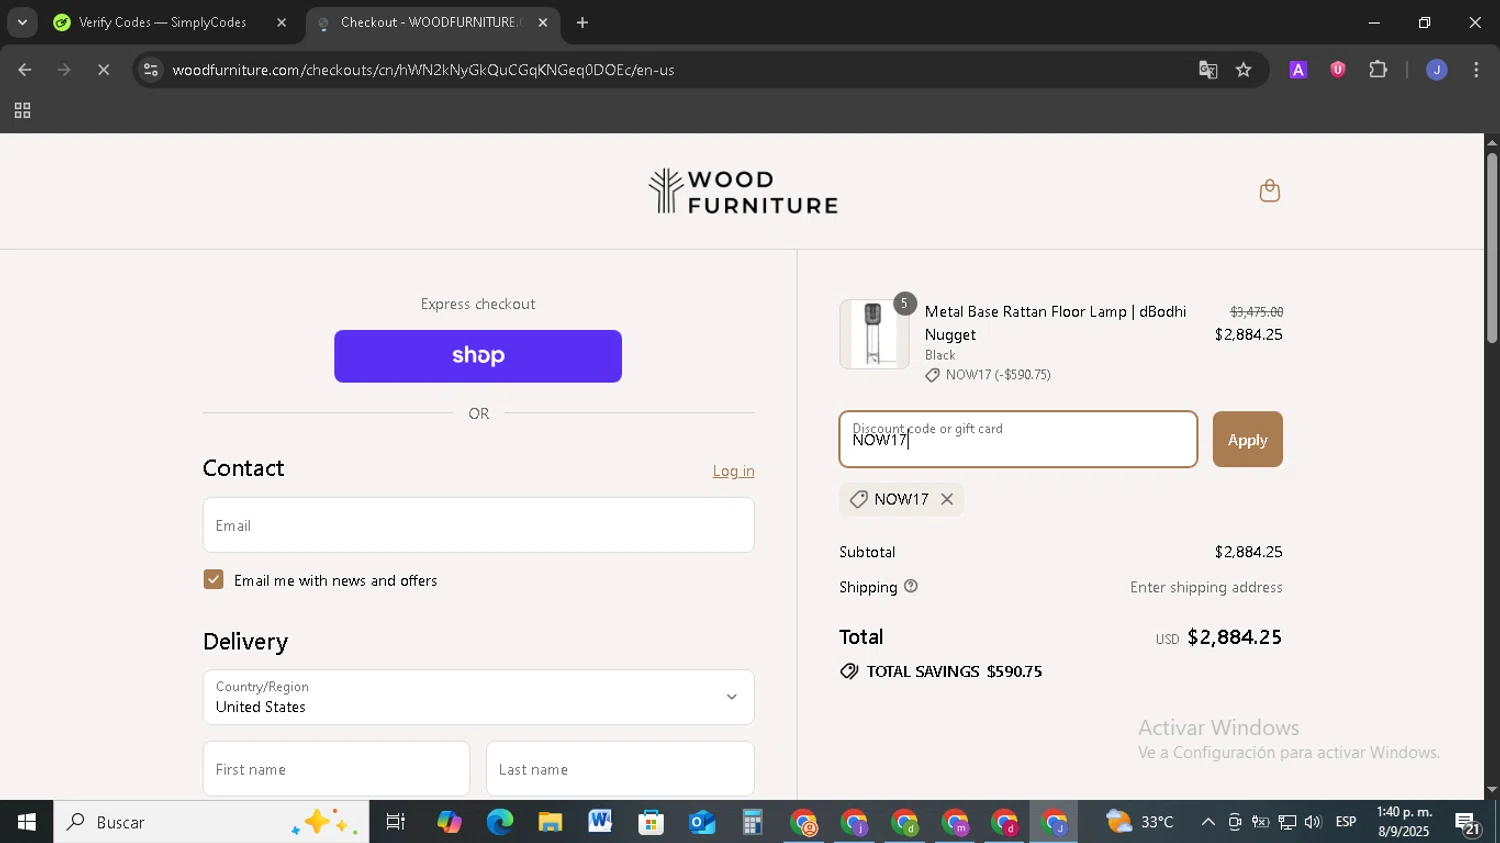The image size is (1500, 843).
Task: Open the notification center icon
Action: [x=1468, y=824]
